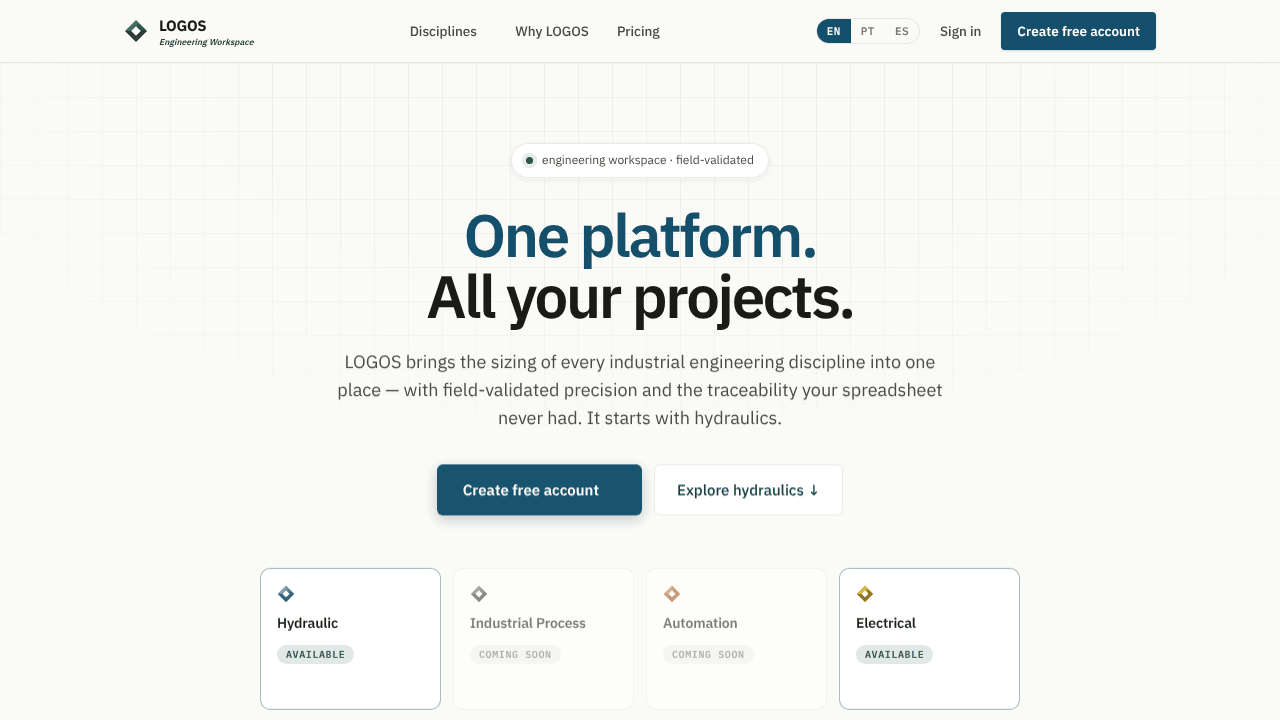
Task: Open the Pricing page
Action: (x=638, y=31)
